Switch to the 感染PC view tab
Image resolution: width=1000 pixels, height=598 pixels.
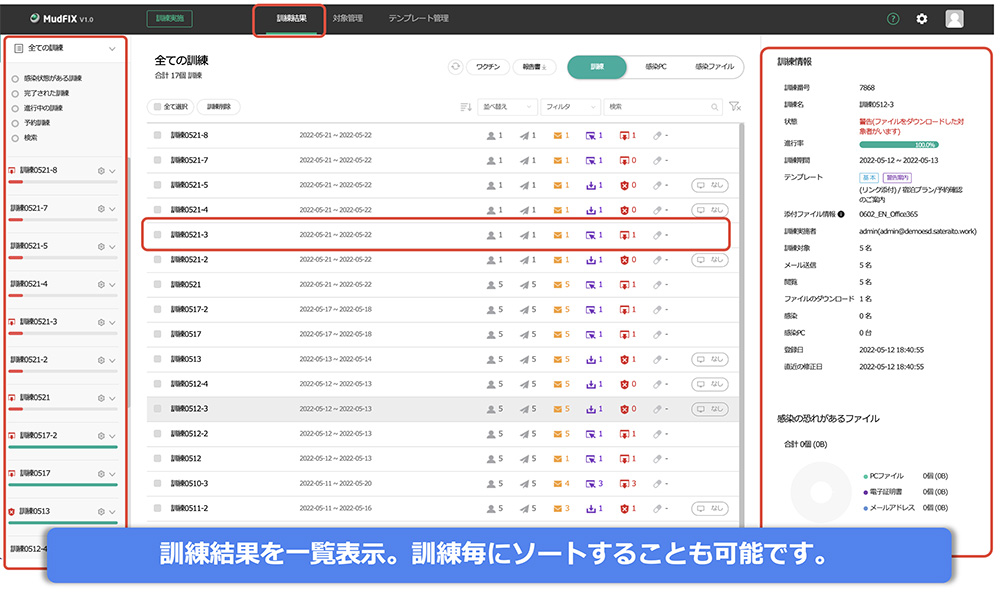click(656, 66)
